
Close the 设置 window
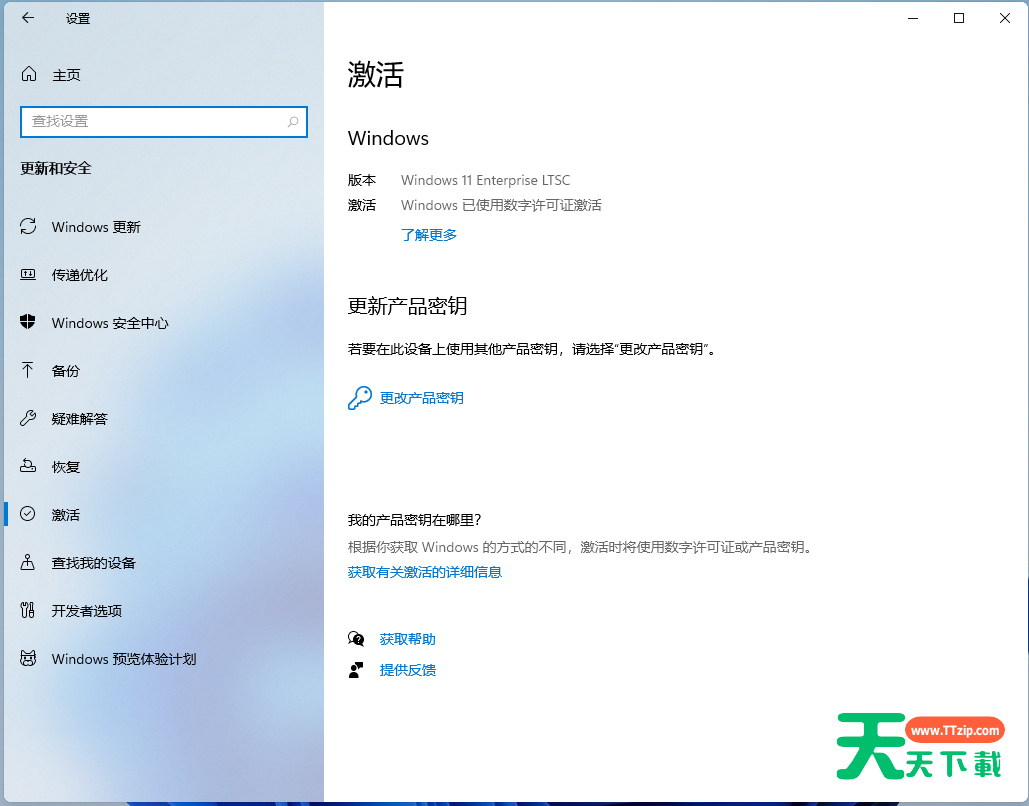[1005, 18]
